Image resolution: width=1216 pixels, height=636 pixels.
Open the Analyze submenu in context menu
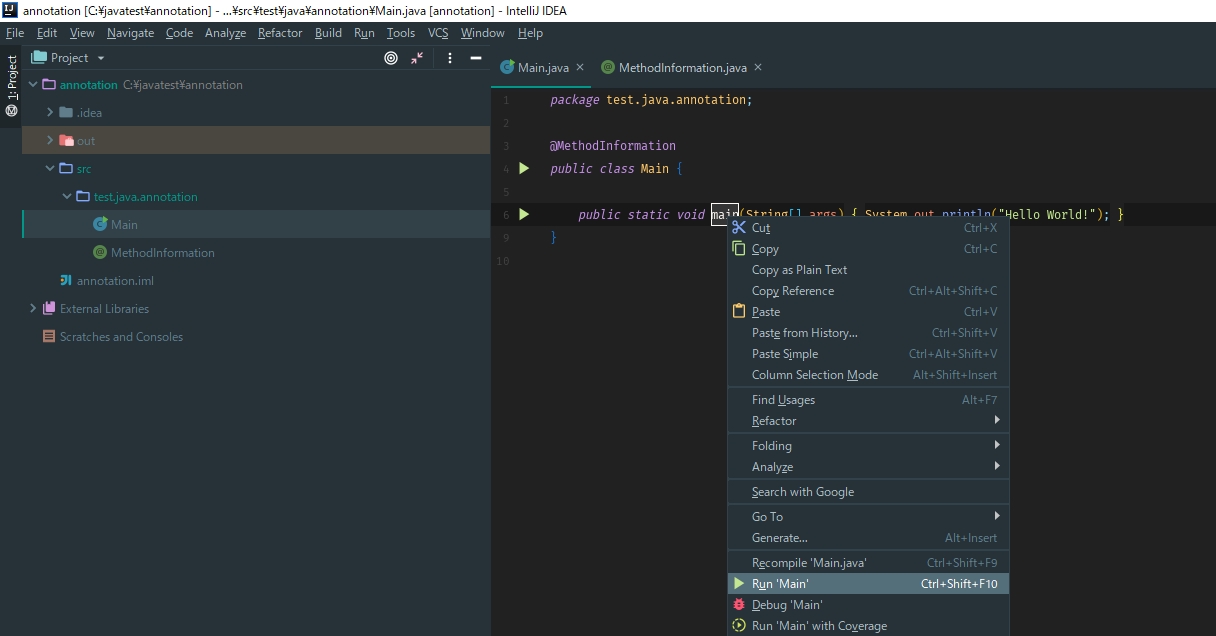pos(868,467)
